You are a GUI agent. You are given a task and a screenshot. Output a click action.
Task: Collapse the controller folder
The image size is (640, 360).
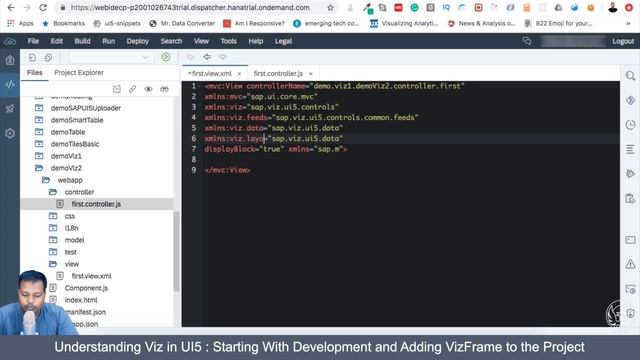point(53,192)
